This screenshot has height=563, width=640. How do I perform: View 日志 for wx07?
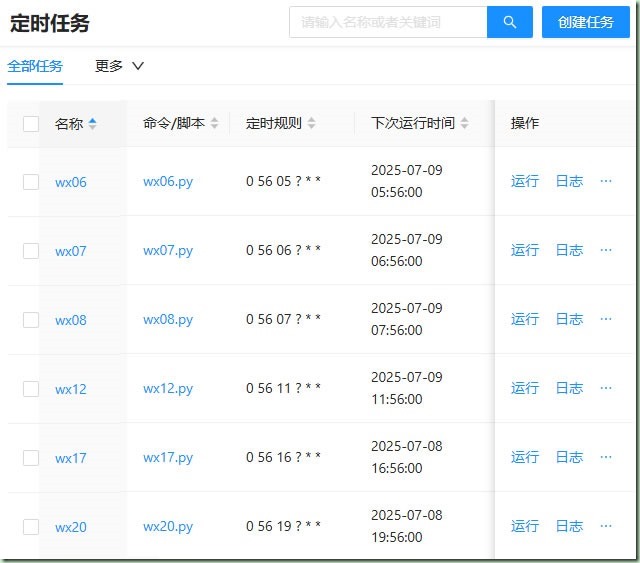coord(569,250)
